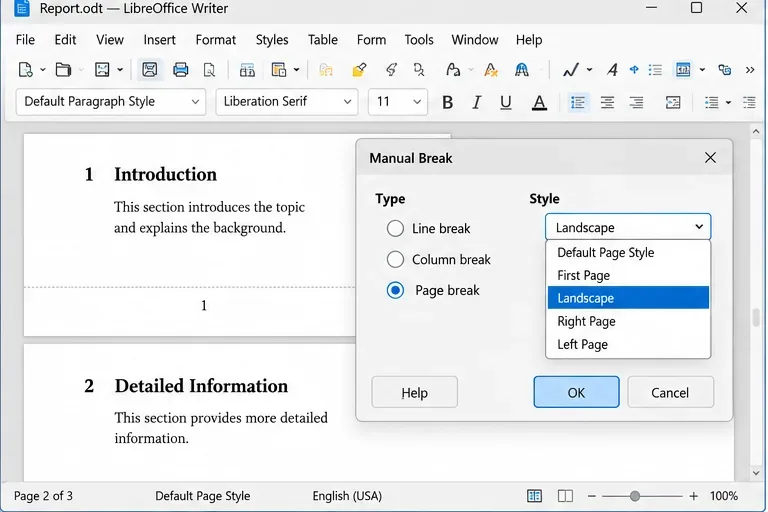
Task: Expand the arrow beside the unordered list icon
Action: [728, 102]
